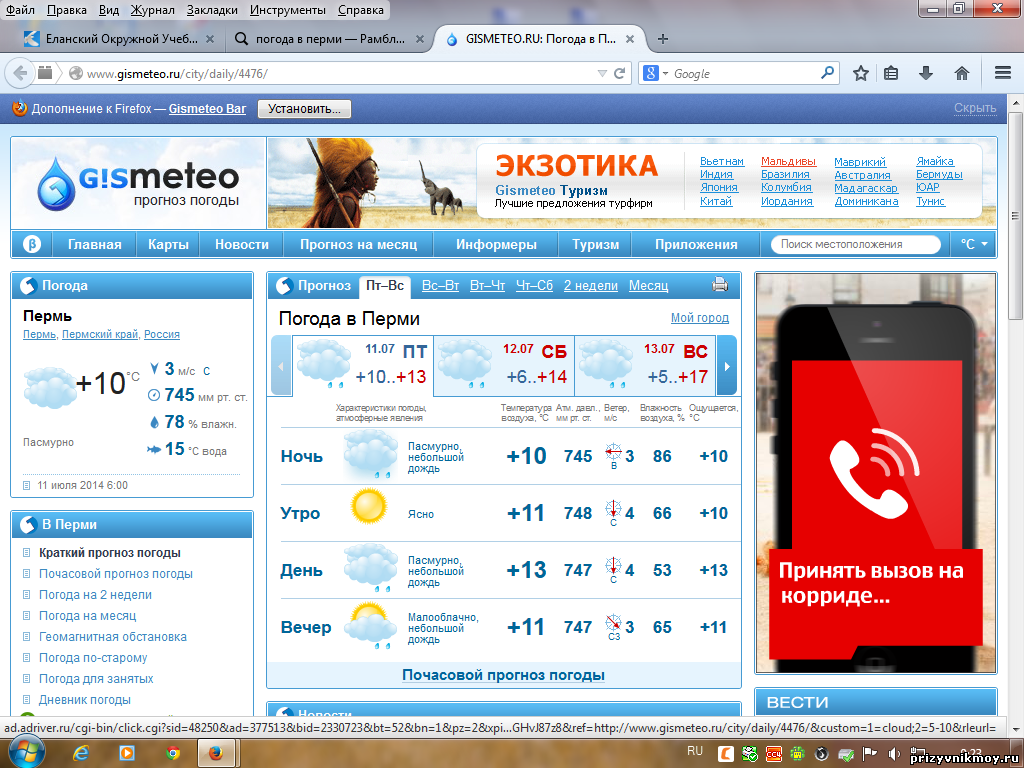1024x768 pixels.
Task: Open the Дневник погоды link
Action: [85, 699]
